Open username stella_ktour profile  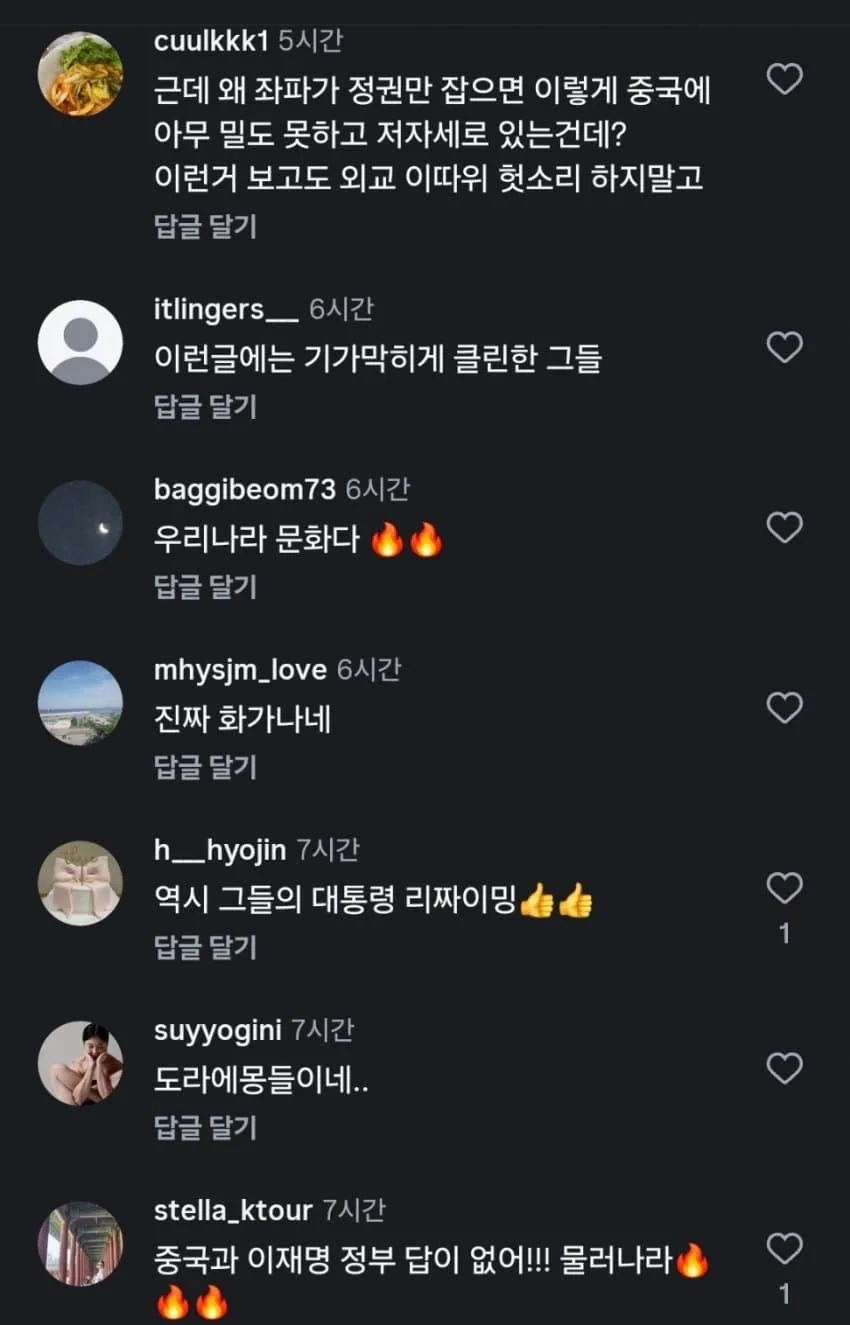(x=233, y=1210)
